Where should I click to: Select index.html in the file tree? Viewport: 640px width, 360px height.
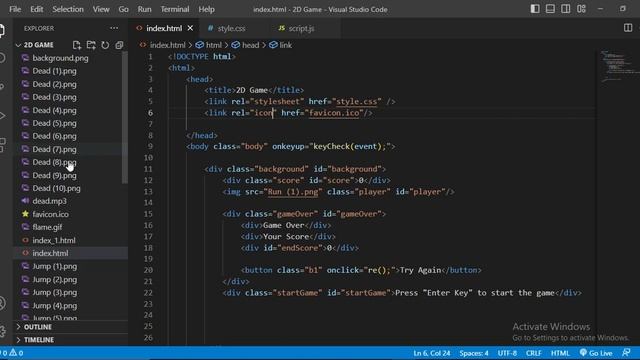click(51, 253)
